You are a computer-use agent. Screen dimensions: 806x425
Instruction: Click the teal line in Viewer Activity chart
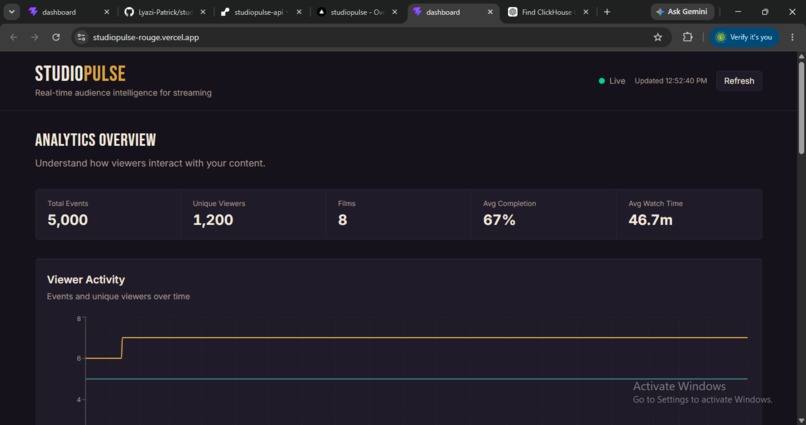[x=416, y=379]
